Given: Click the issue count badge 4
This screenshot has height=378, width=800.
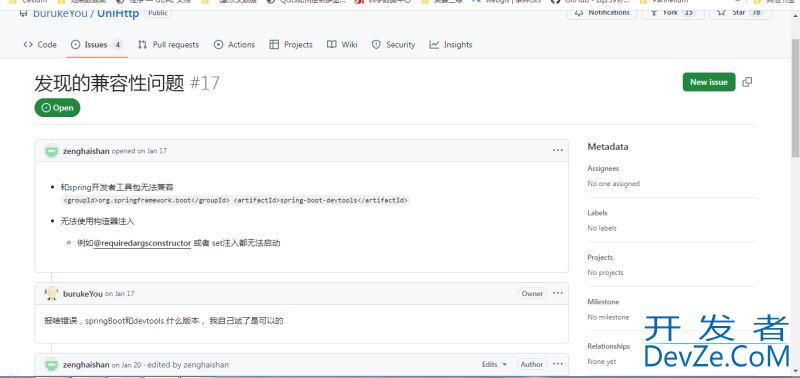Looking at the screenshot, I should pyautogui.click(x=118, y=45).
